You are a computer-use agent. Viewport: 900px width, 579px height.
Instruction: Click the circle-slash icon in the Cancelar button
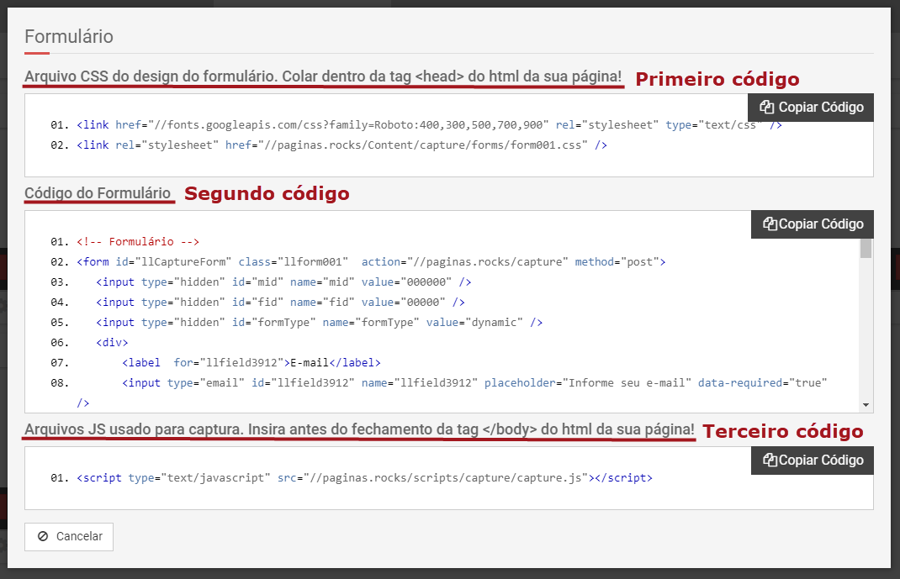click(43, 537)
